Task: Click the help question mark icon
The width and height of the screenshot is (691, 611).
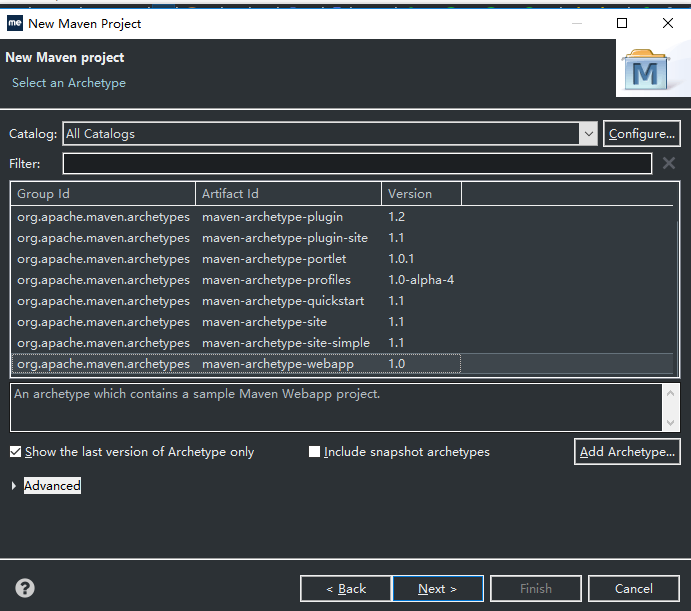Action: click(x=25, y=588)
